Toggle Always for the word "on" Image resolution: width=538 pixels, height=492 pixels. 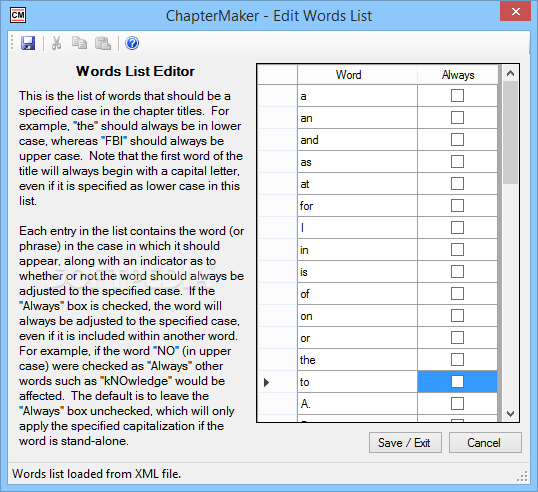457,315
